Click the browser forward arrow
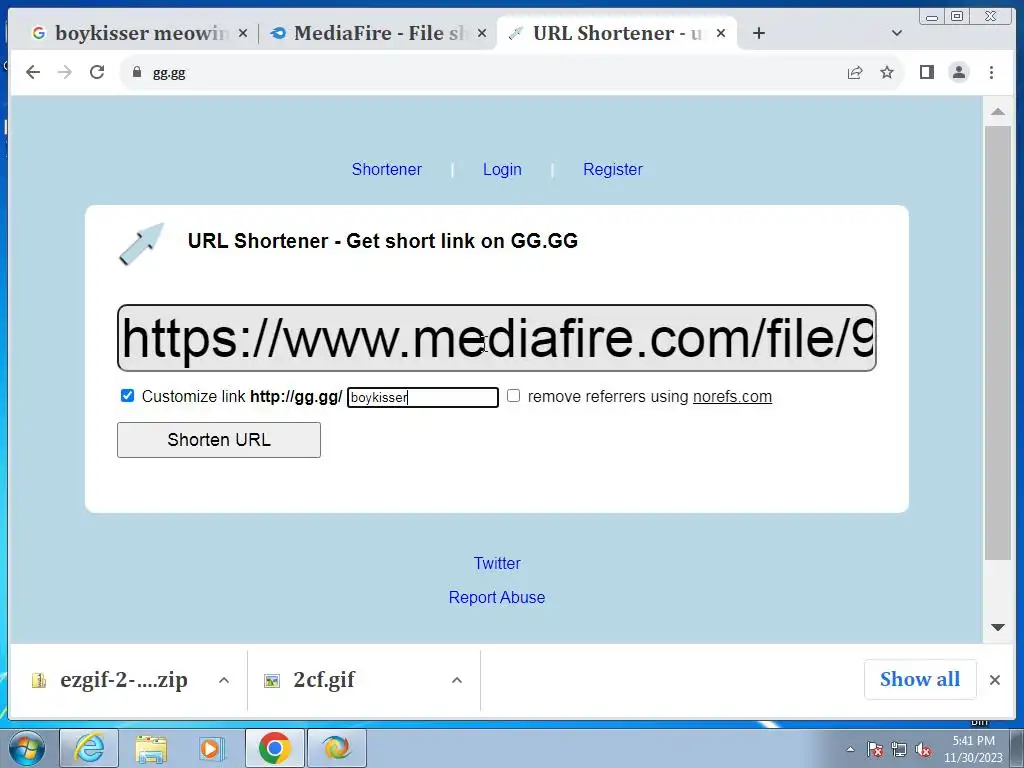 point(65,72)
